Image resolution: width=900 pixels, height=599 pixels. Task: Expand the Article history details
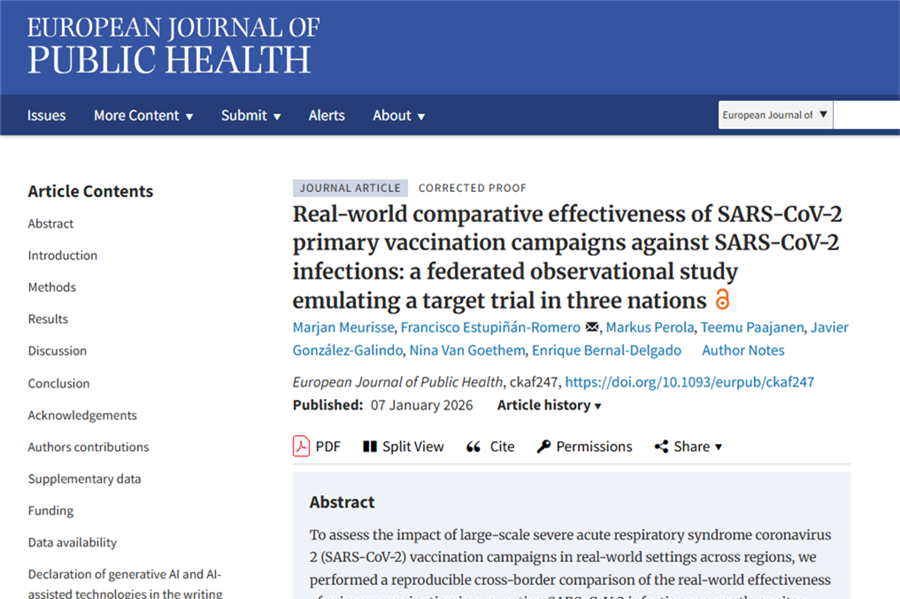tap(548, 405)
